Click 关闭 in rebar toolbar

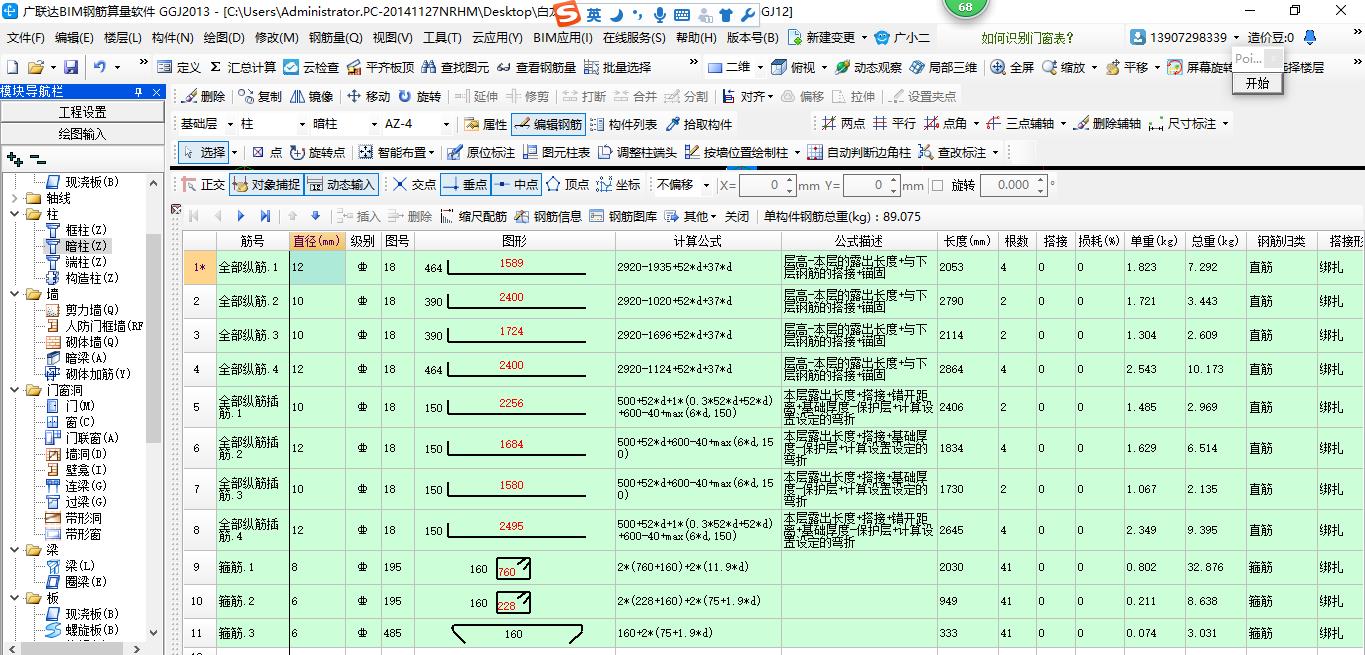pos(737,216)
